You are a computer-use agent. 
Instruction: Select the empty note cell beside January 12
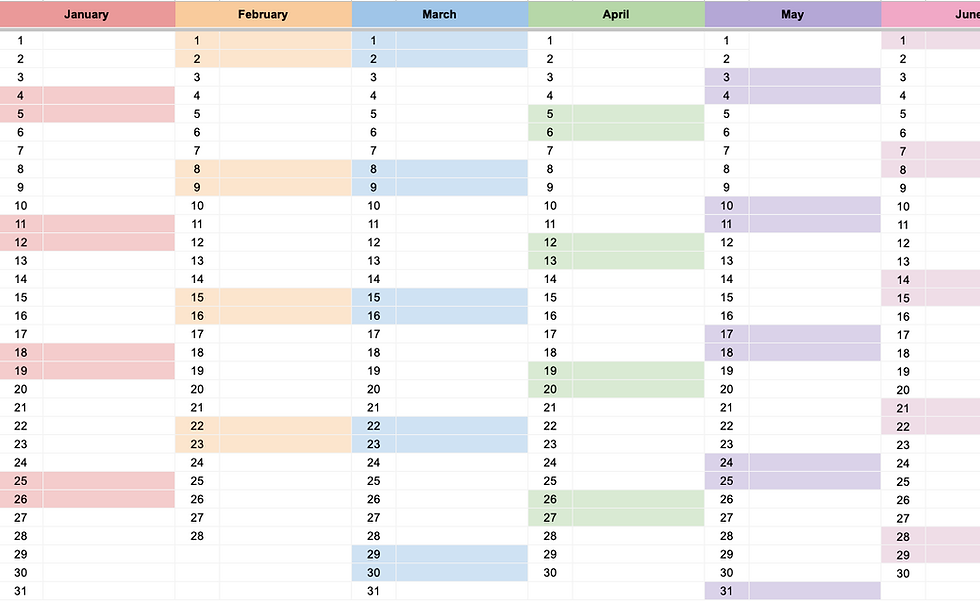109,243
